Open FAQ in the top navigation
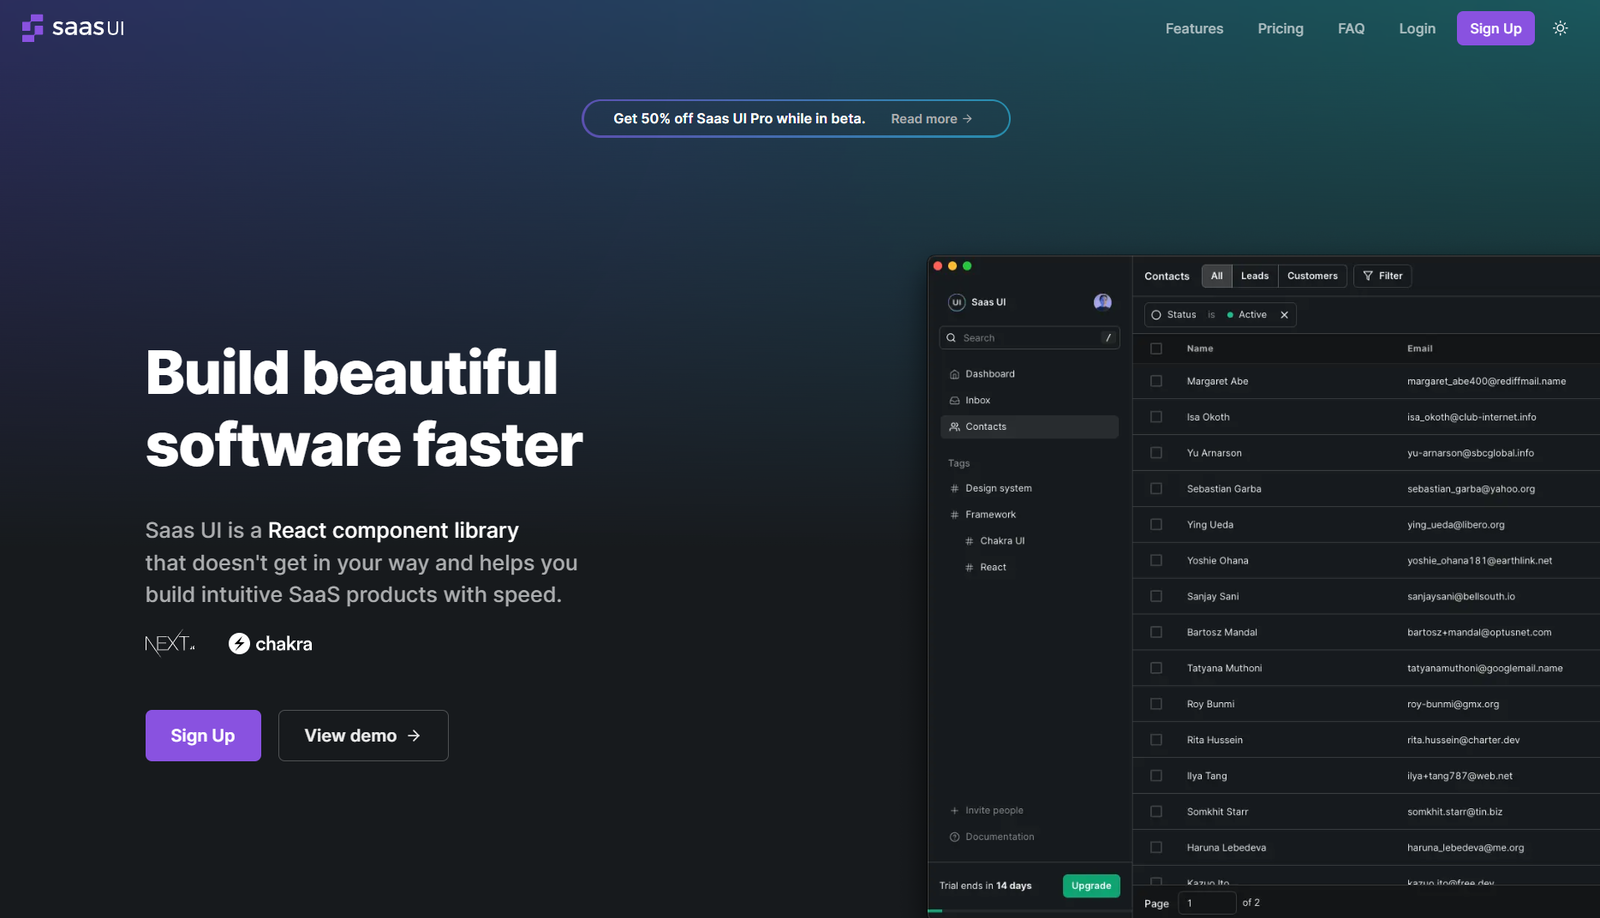Image resolution: width=1600 pixels, height=918 pixels. [x=1351, y=28]
